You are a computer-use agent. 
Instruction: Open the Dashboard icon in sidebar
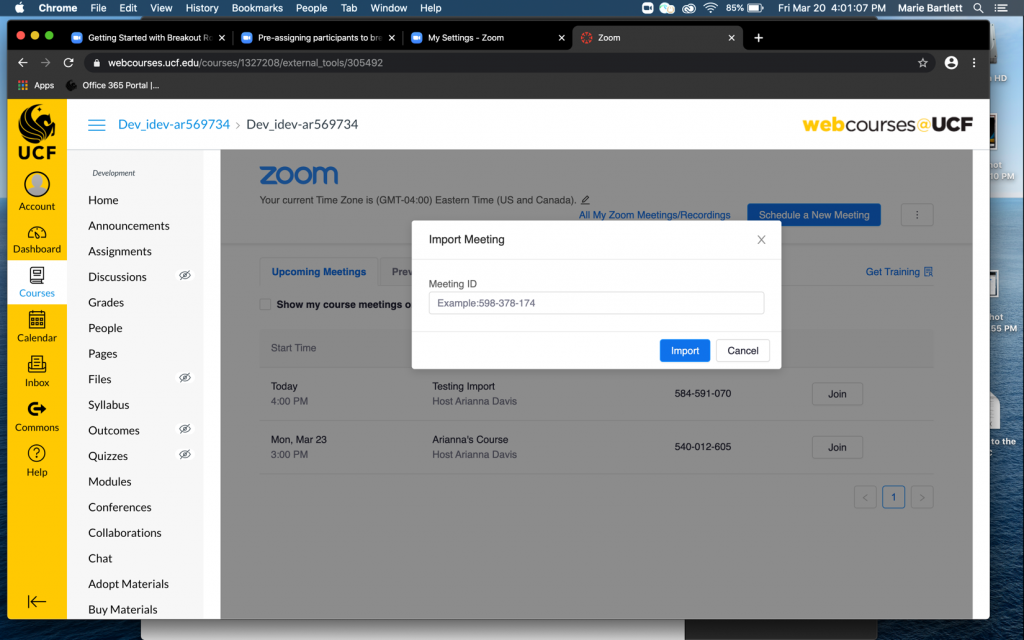tap(37, 232)
